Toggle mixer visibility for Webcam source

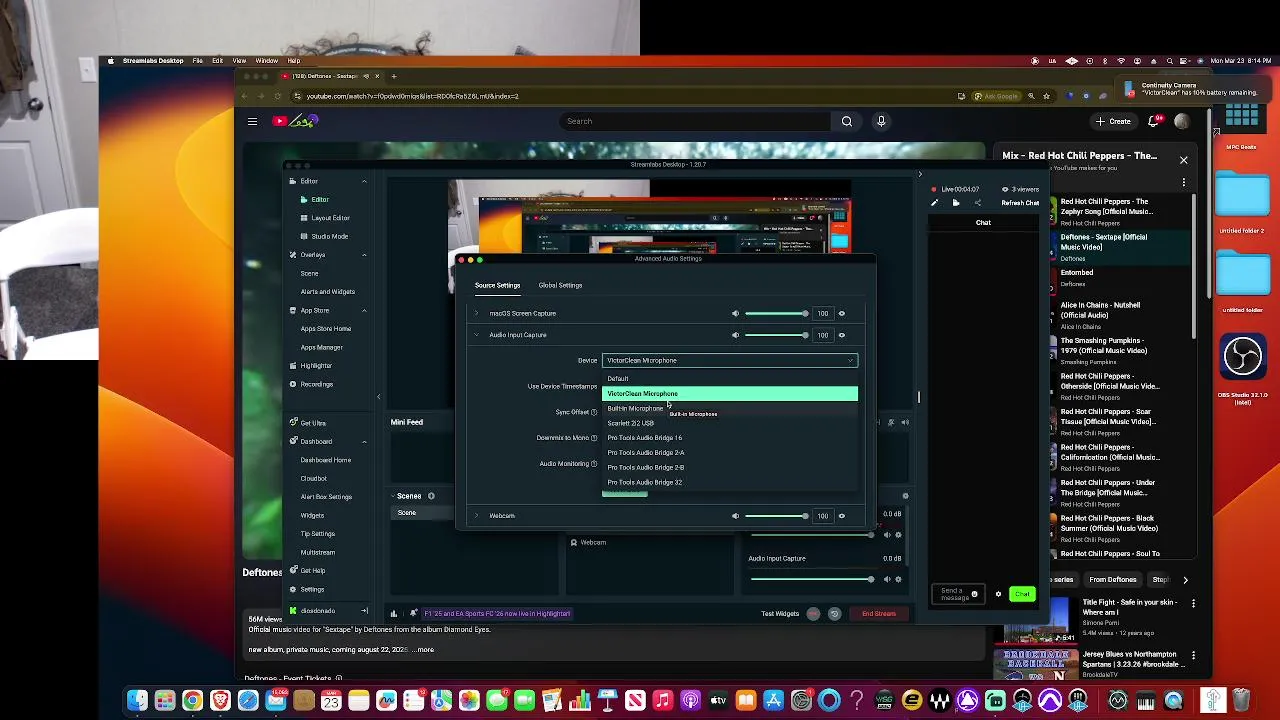pyautogui.click(x=841, y=516)
